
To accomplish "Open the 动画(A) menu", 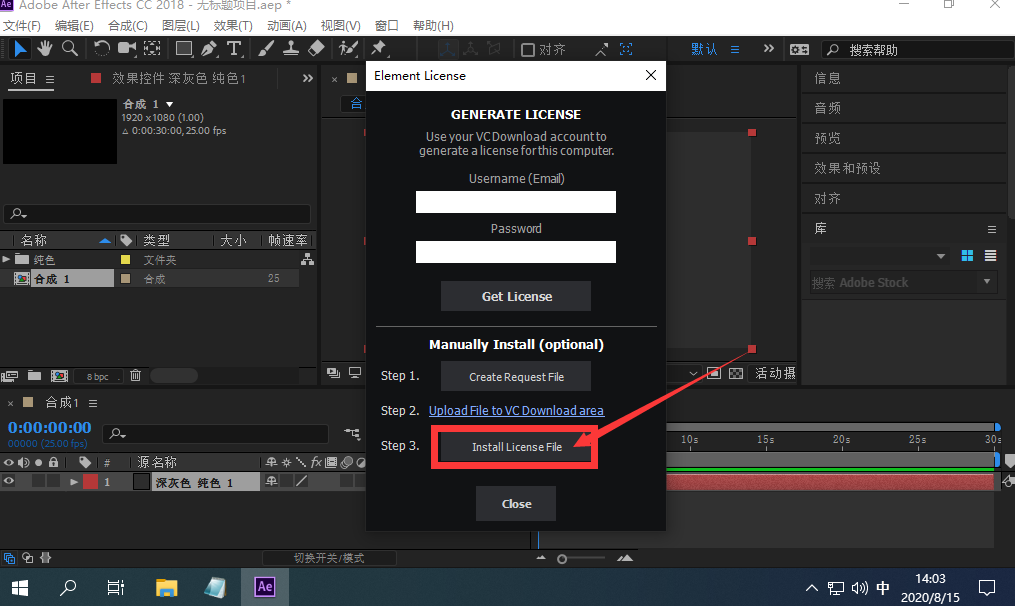I will click(287, 26).
